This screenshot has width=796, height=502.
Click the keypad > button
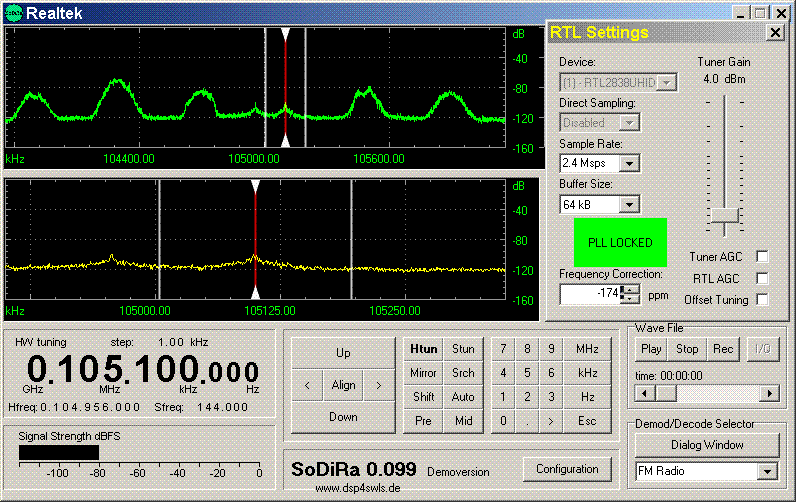coord(551,421)
